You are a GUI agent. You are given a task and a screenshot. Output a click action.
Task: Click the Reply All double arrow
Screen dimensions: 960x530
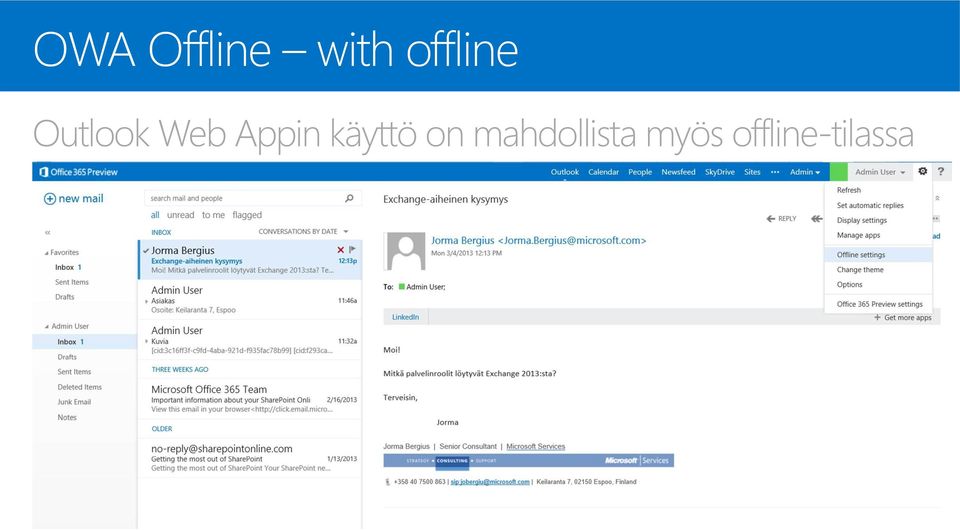pos(817,218)
